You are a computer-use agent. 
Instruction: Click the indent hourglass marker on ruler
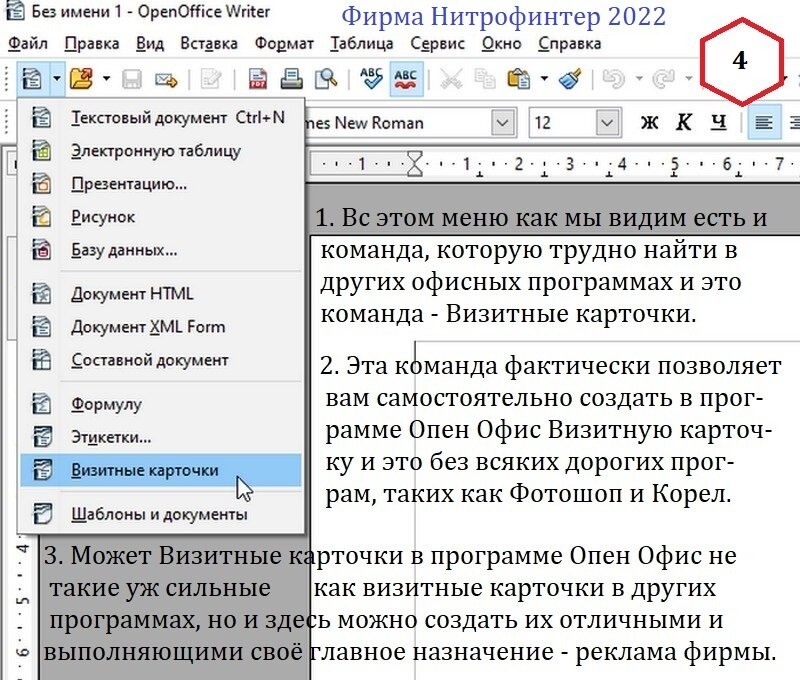pyautogui.click(x=415, y=163)
